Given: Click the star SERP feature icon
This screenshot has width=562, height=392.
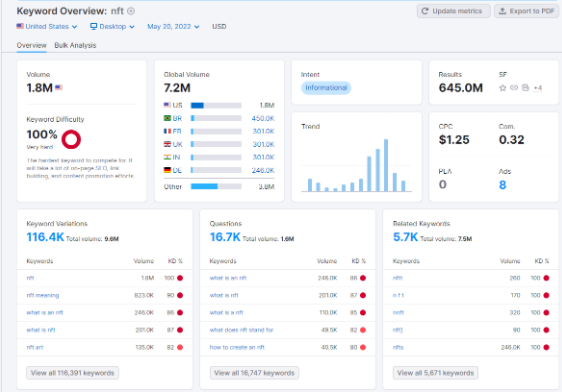Looking at the screenshot, I should point(503,88).
